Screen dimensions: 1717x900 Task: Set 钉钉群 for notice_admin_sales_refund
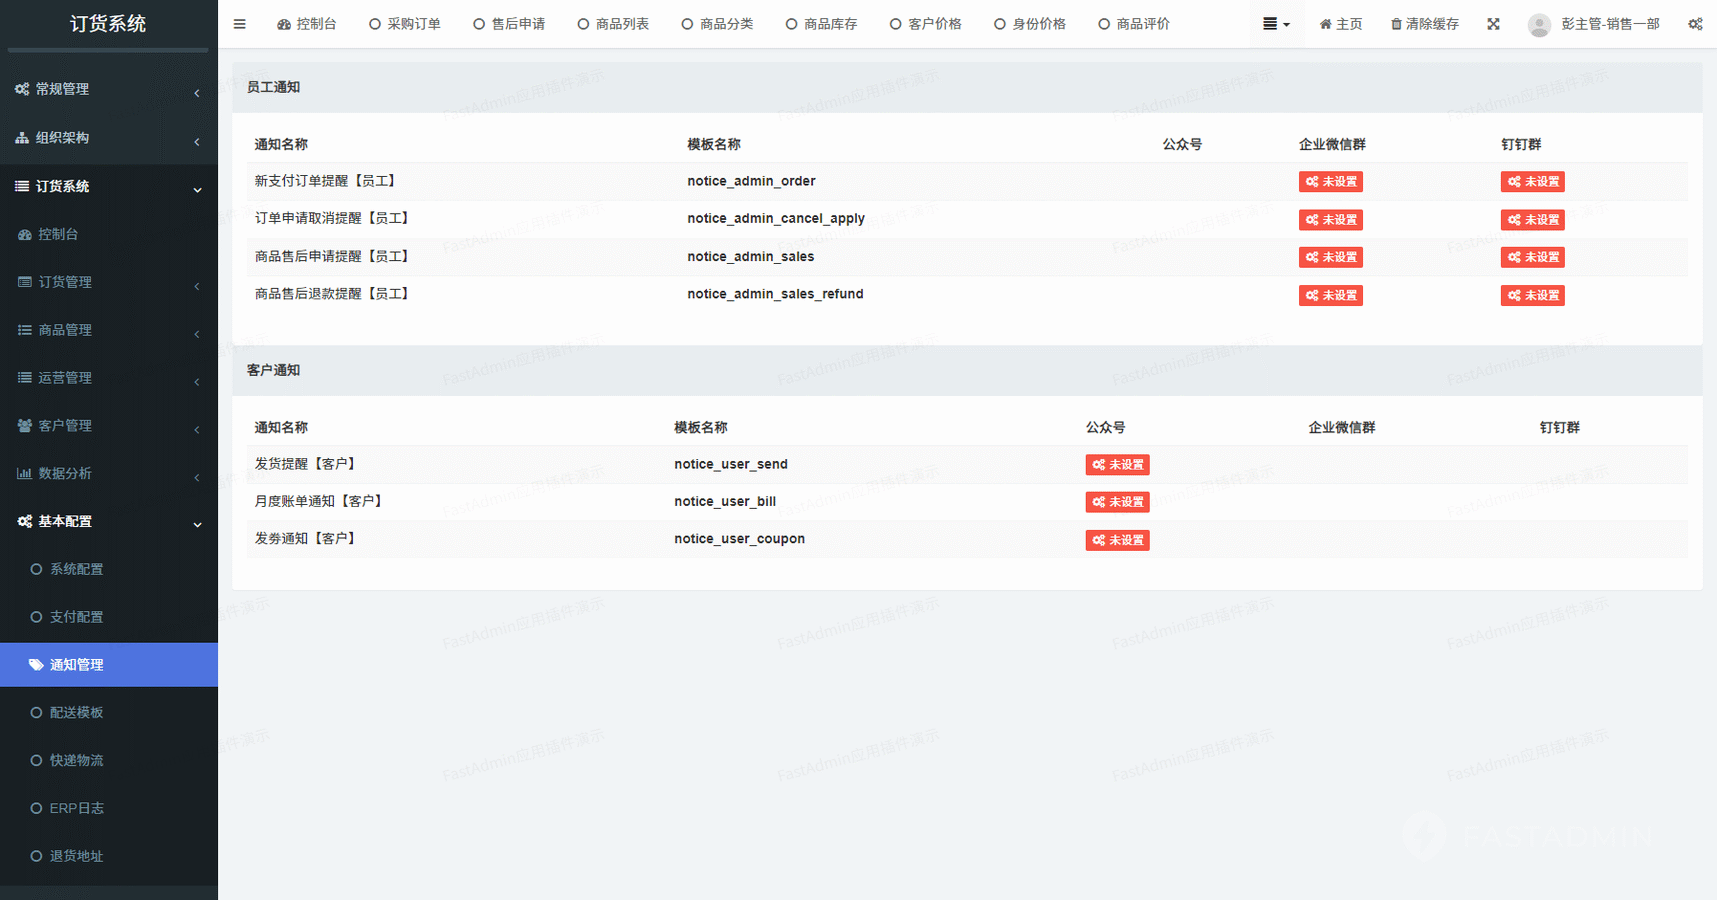(x=1532, y=295)
